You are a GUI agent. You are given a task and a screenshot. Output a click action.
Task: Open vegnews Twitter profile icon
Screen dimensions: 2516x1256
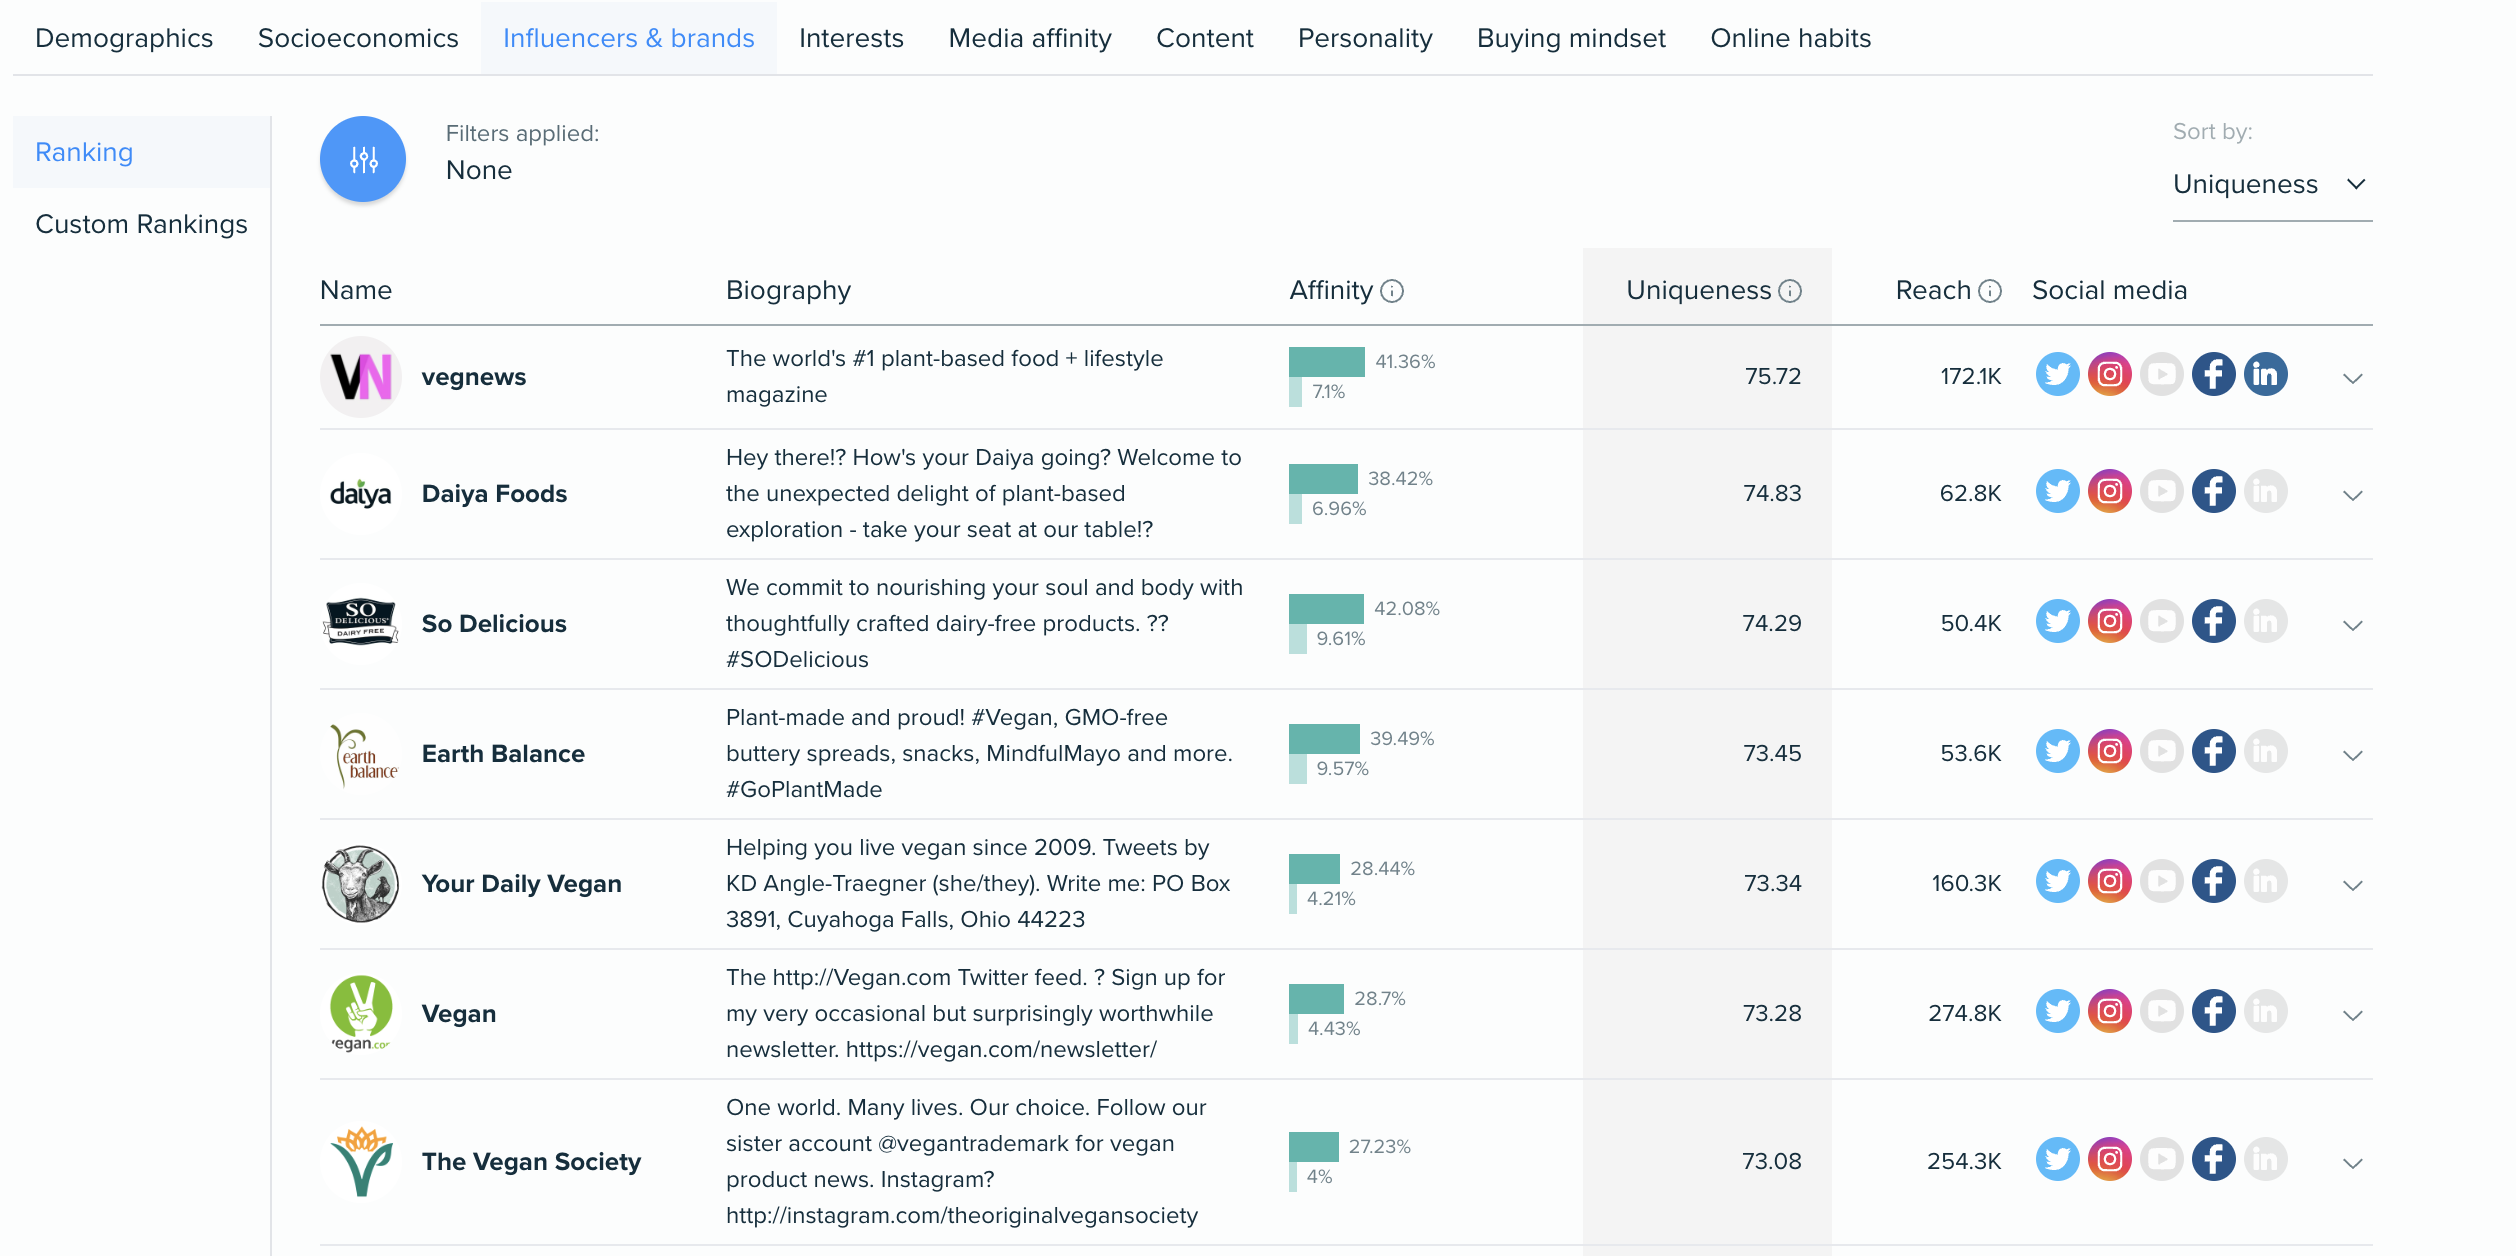2057,375
